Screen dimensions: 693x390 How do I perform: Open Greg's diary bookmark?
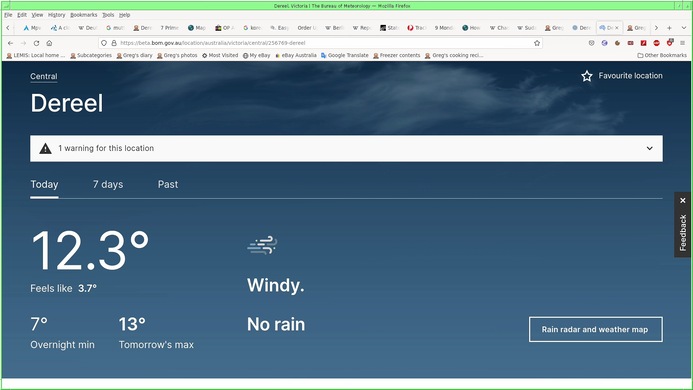point(134,55)
